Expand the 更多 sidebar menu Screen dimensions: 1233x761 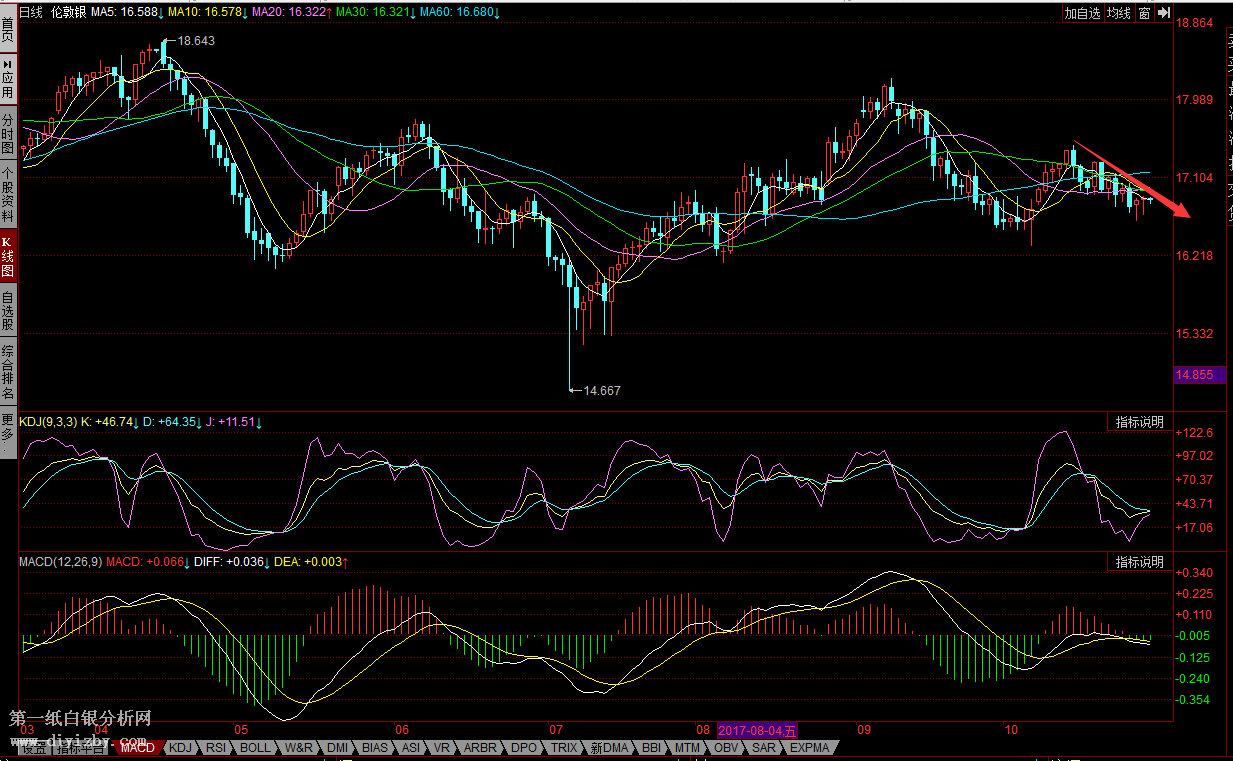(8, 431)
